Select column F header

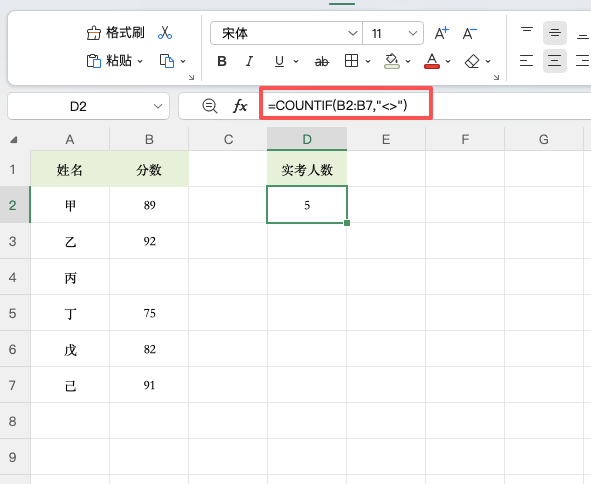pyautogui.click(x=465, y=139)
